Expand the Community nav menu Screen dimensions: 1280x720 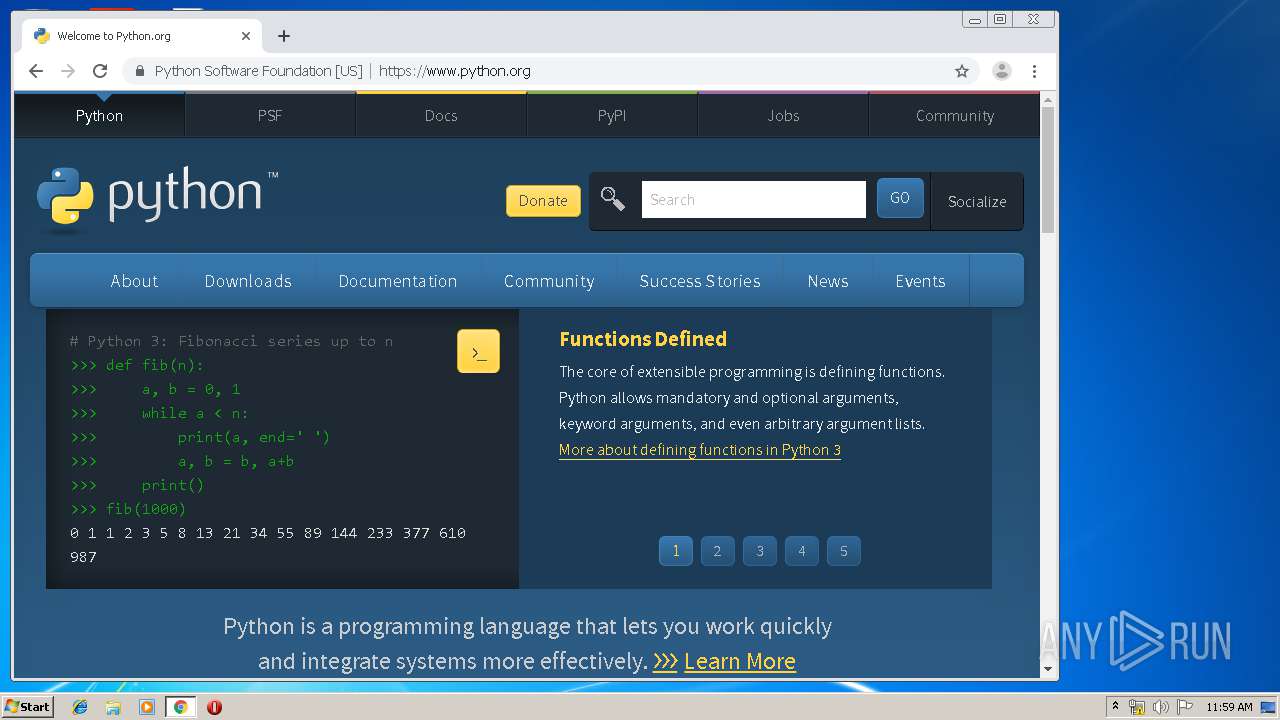[x=549, y=281]
